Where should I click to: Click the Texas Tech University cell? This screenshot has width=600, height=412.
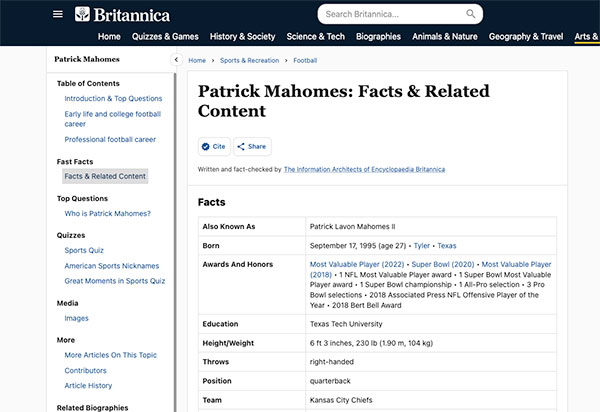431,324
